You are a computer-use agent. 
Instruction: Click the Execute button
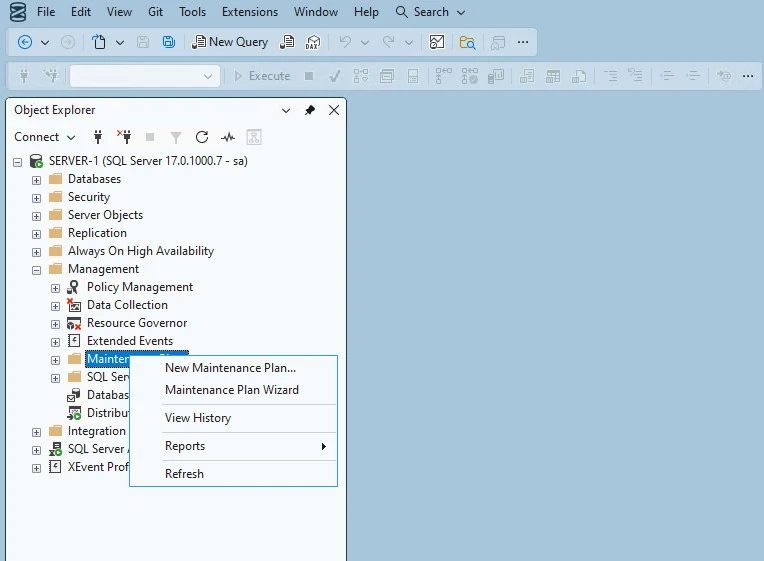pos(262,76)
